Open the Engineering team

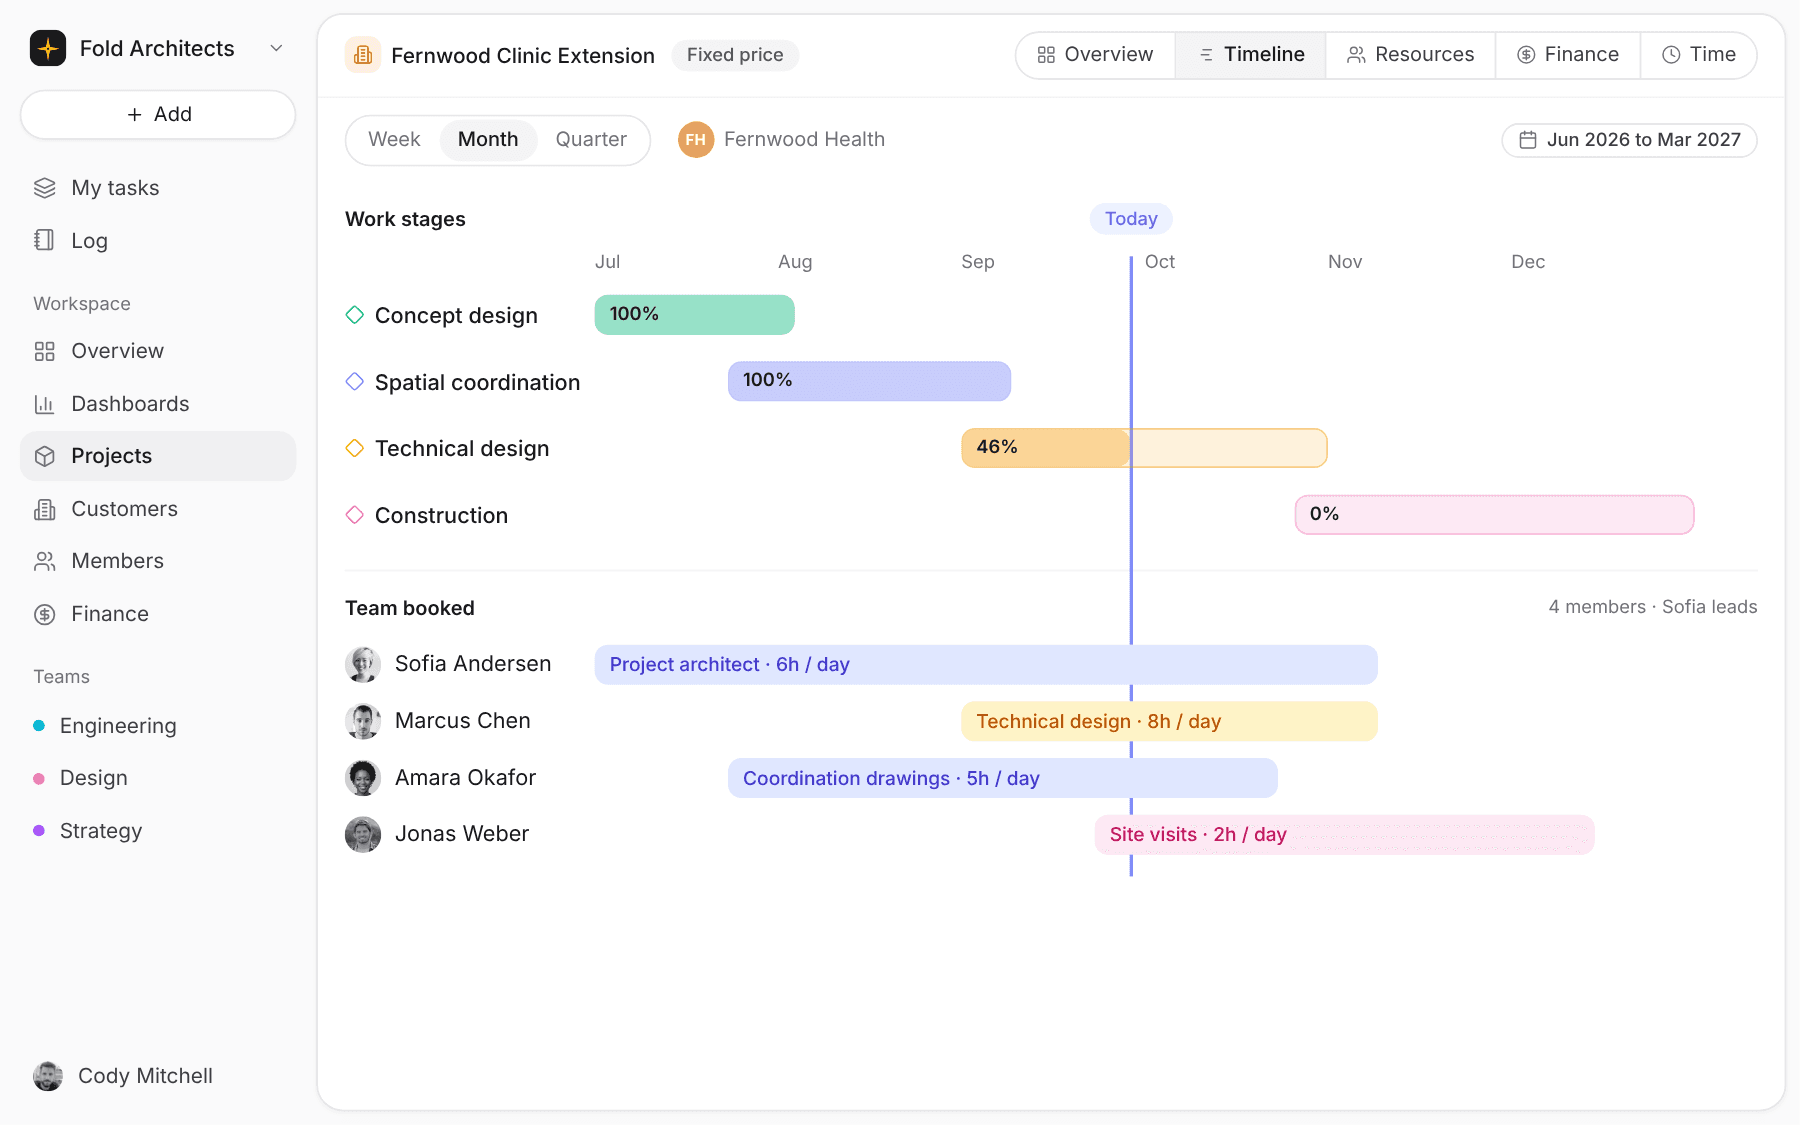click(158, 726)
